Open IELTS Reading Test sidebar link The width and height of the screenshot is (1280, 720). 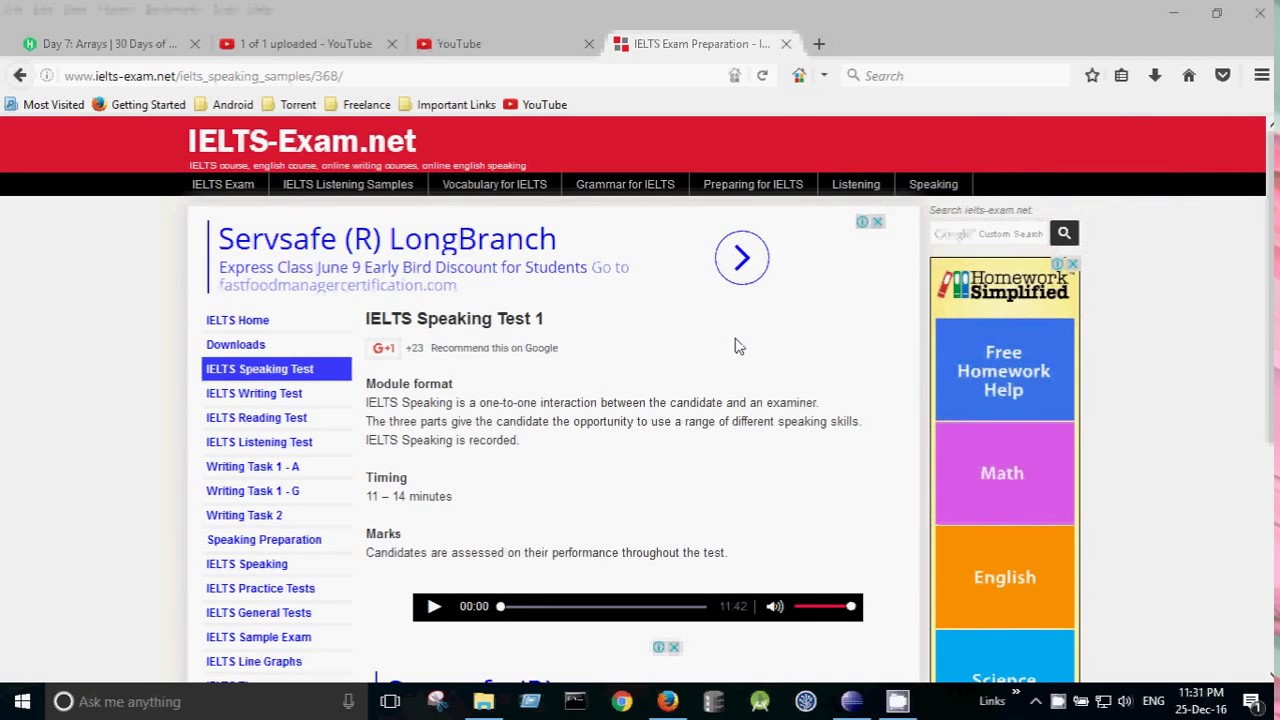tap(256, 417)
